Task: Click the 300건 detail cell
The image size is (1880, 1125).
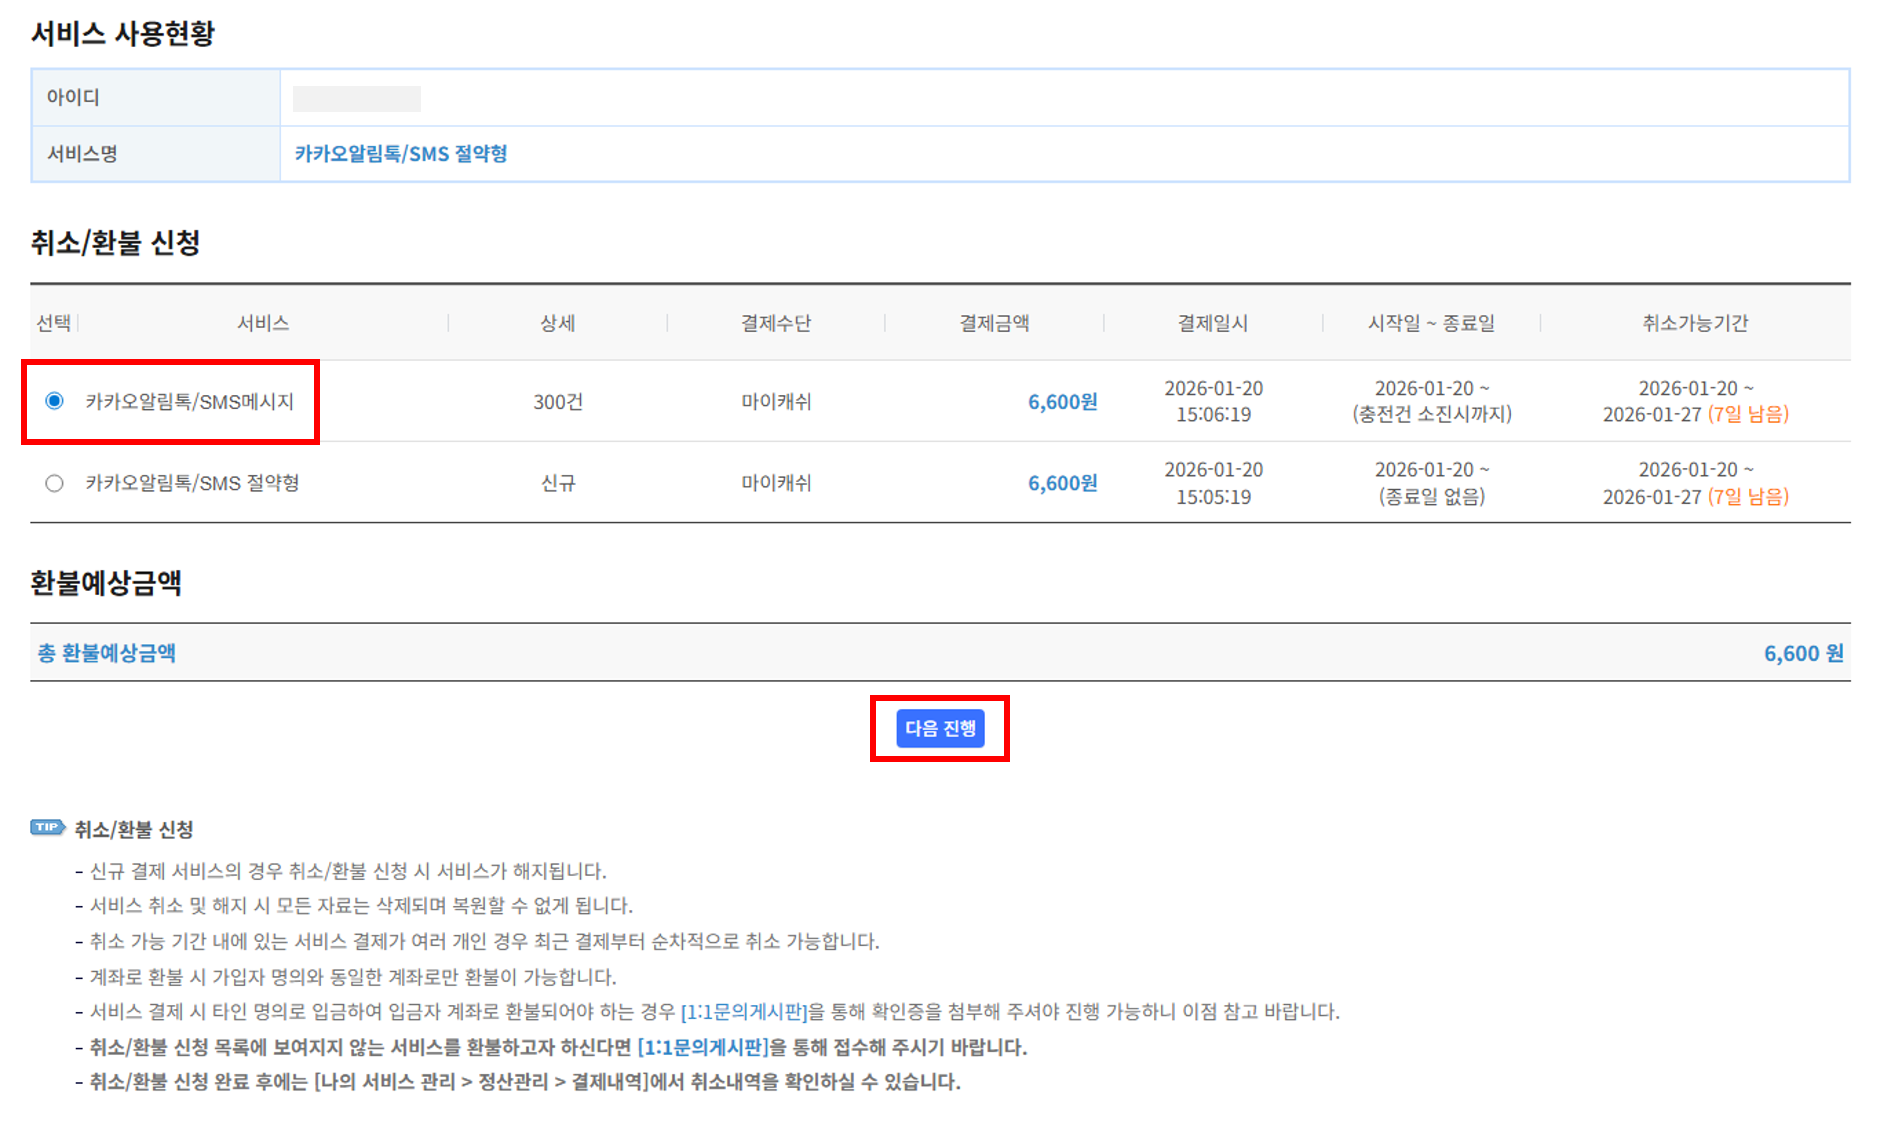Action: (557, 401)
